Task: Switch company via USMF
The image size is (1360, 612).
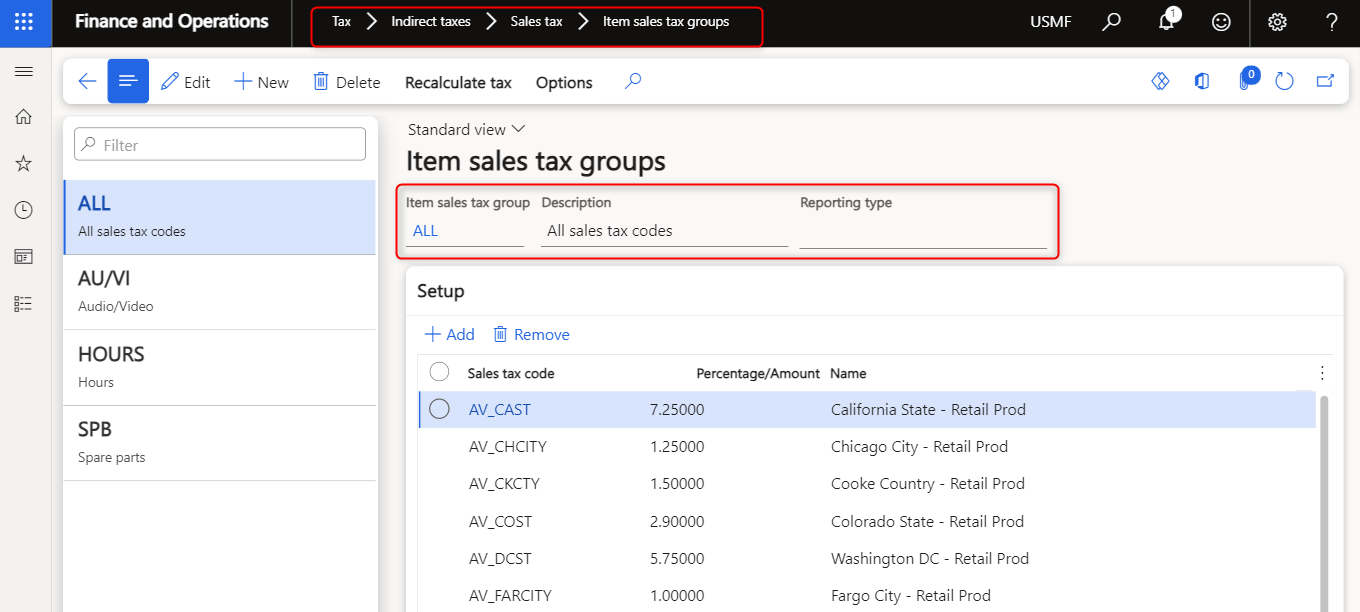Action: click(1051, 22)
